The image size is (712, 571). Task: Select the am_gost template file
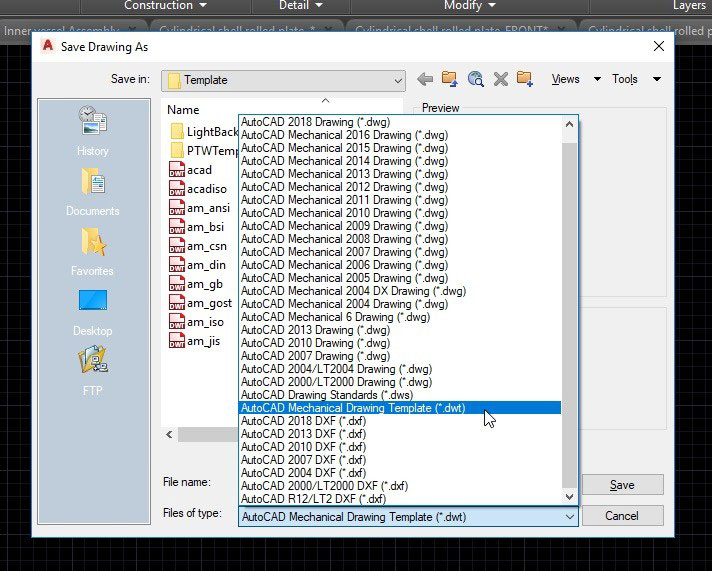[200, 303]
